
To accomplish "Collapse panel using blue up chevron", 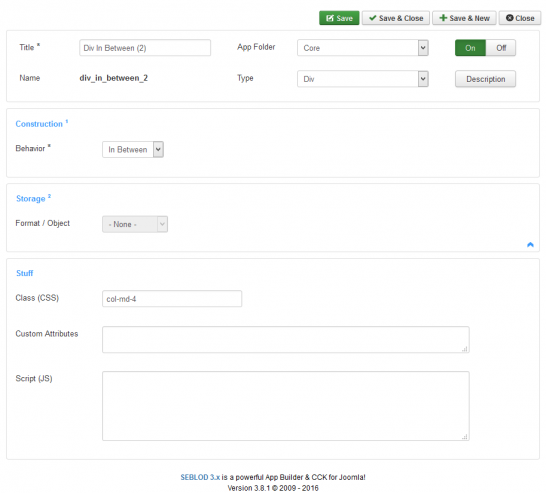I will pyautogui.click(x=530, y=244).
